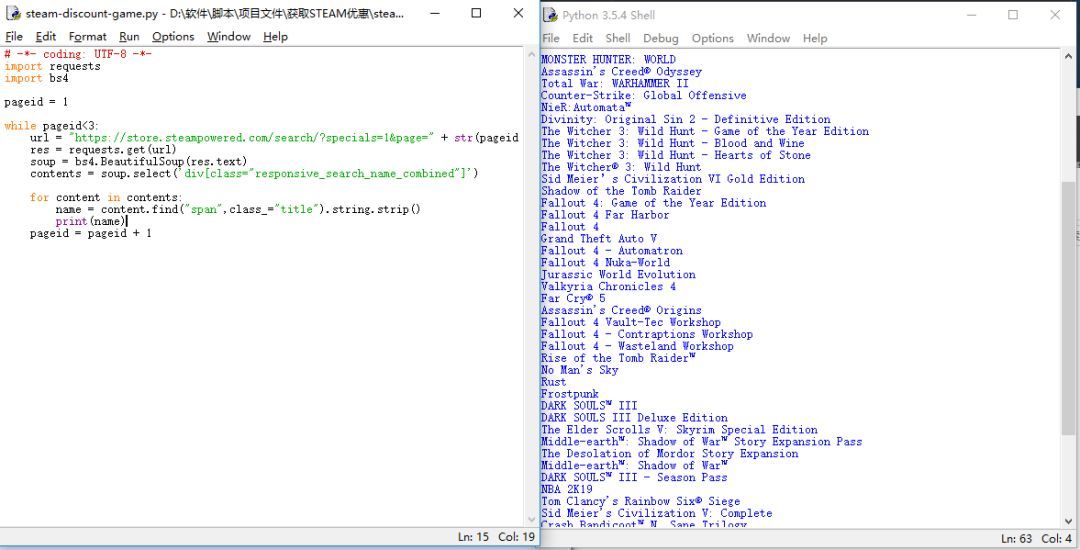The image size is (1080, 550).
Task: Open Format menu in editor window
Action: click(87, 36)
